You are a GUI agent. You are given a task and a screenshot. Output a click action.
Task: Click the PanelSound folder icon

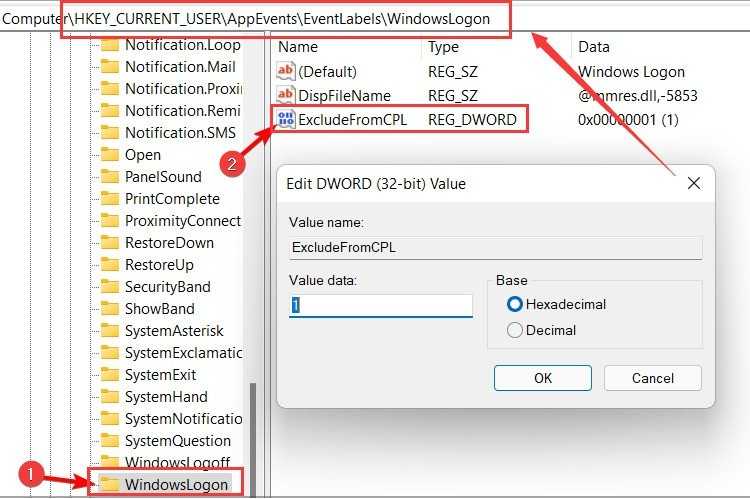click(x=109, y=177)
